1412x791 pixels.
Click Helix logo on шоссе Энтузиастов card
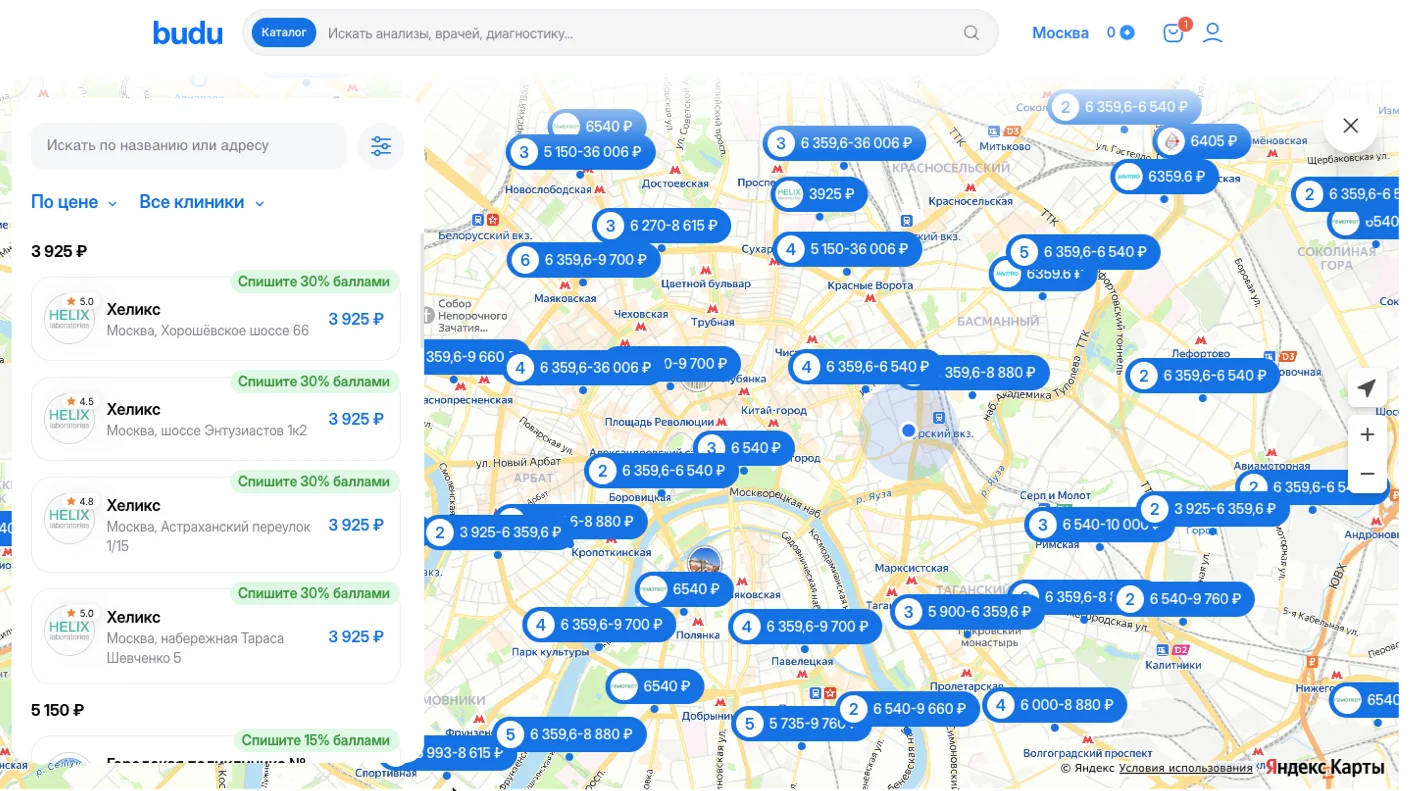[x=69, y=419]
